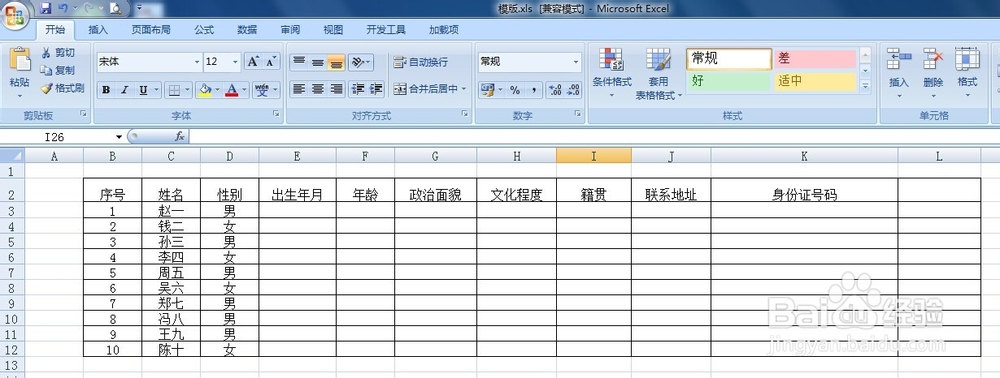Open the merge options dropdown arrow

(464, 89)
